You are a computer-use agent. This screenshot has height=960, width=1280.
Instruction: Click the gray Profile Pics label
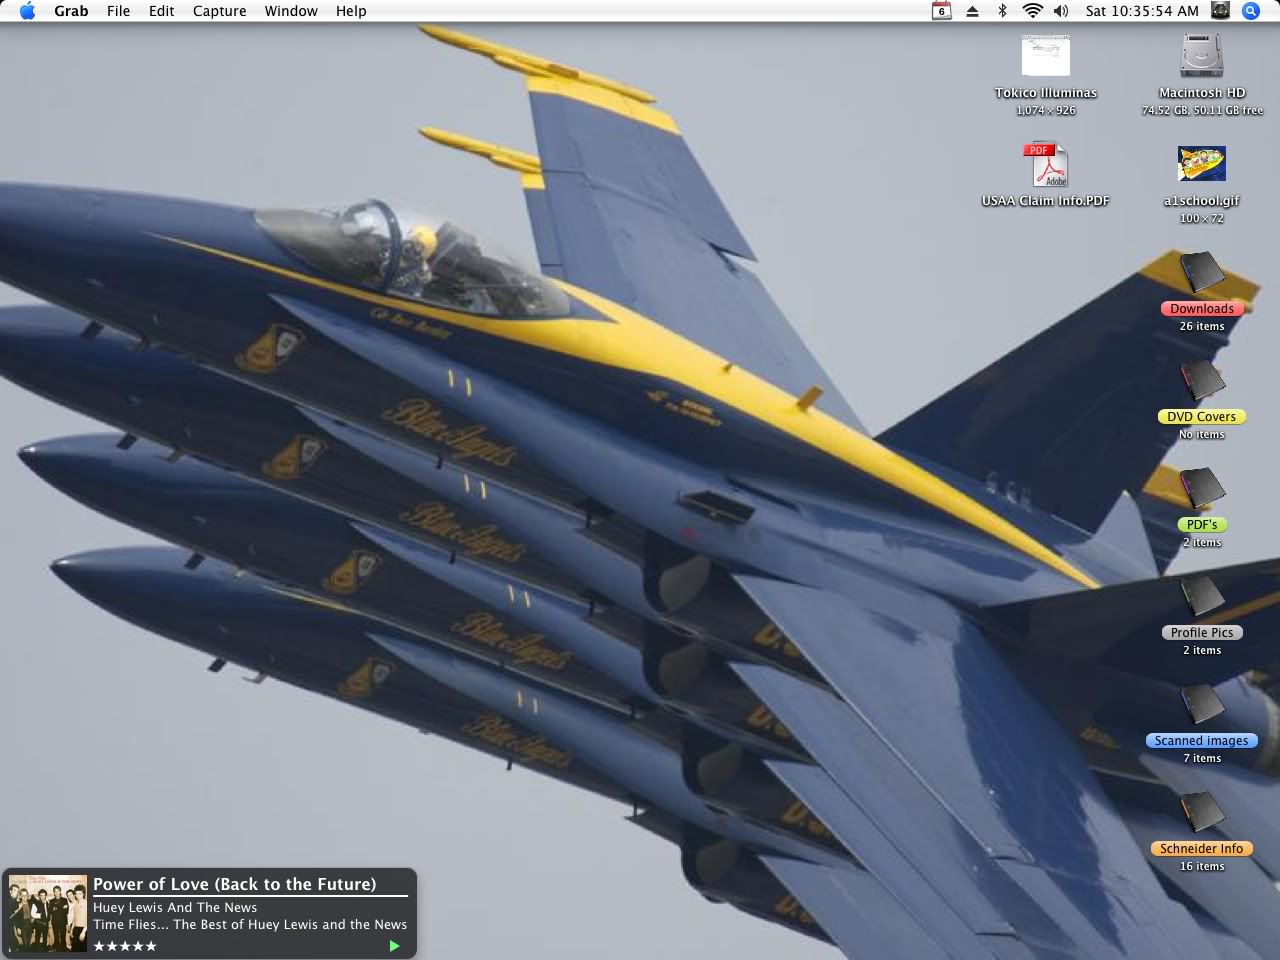1202,633
